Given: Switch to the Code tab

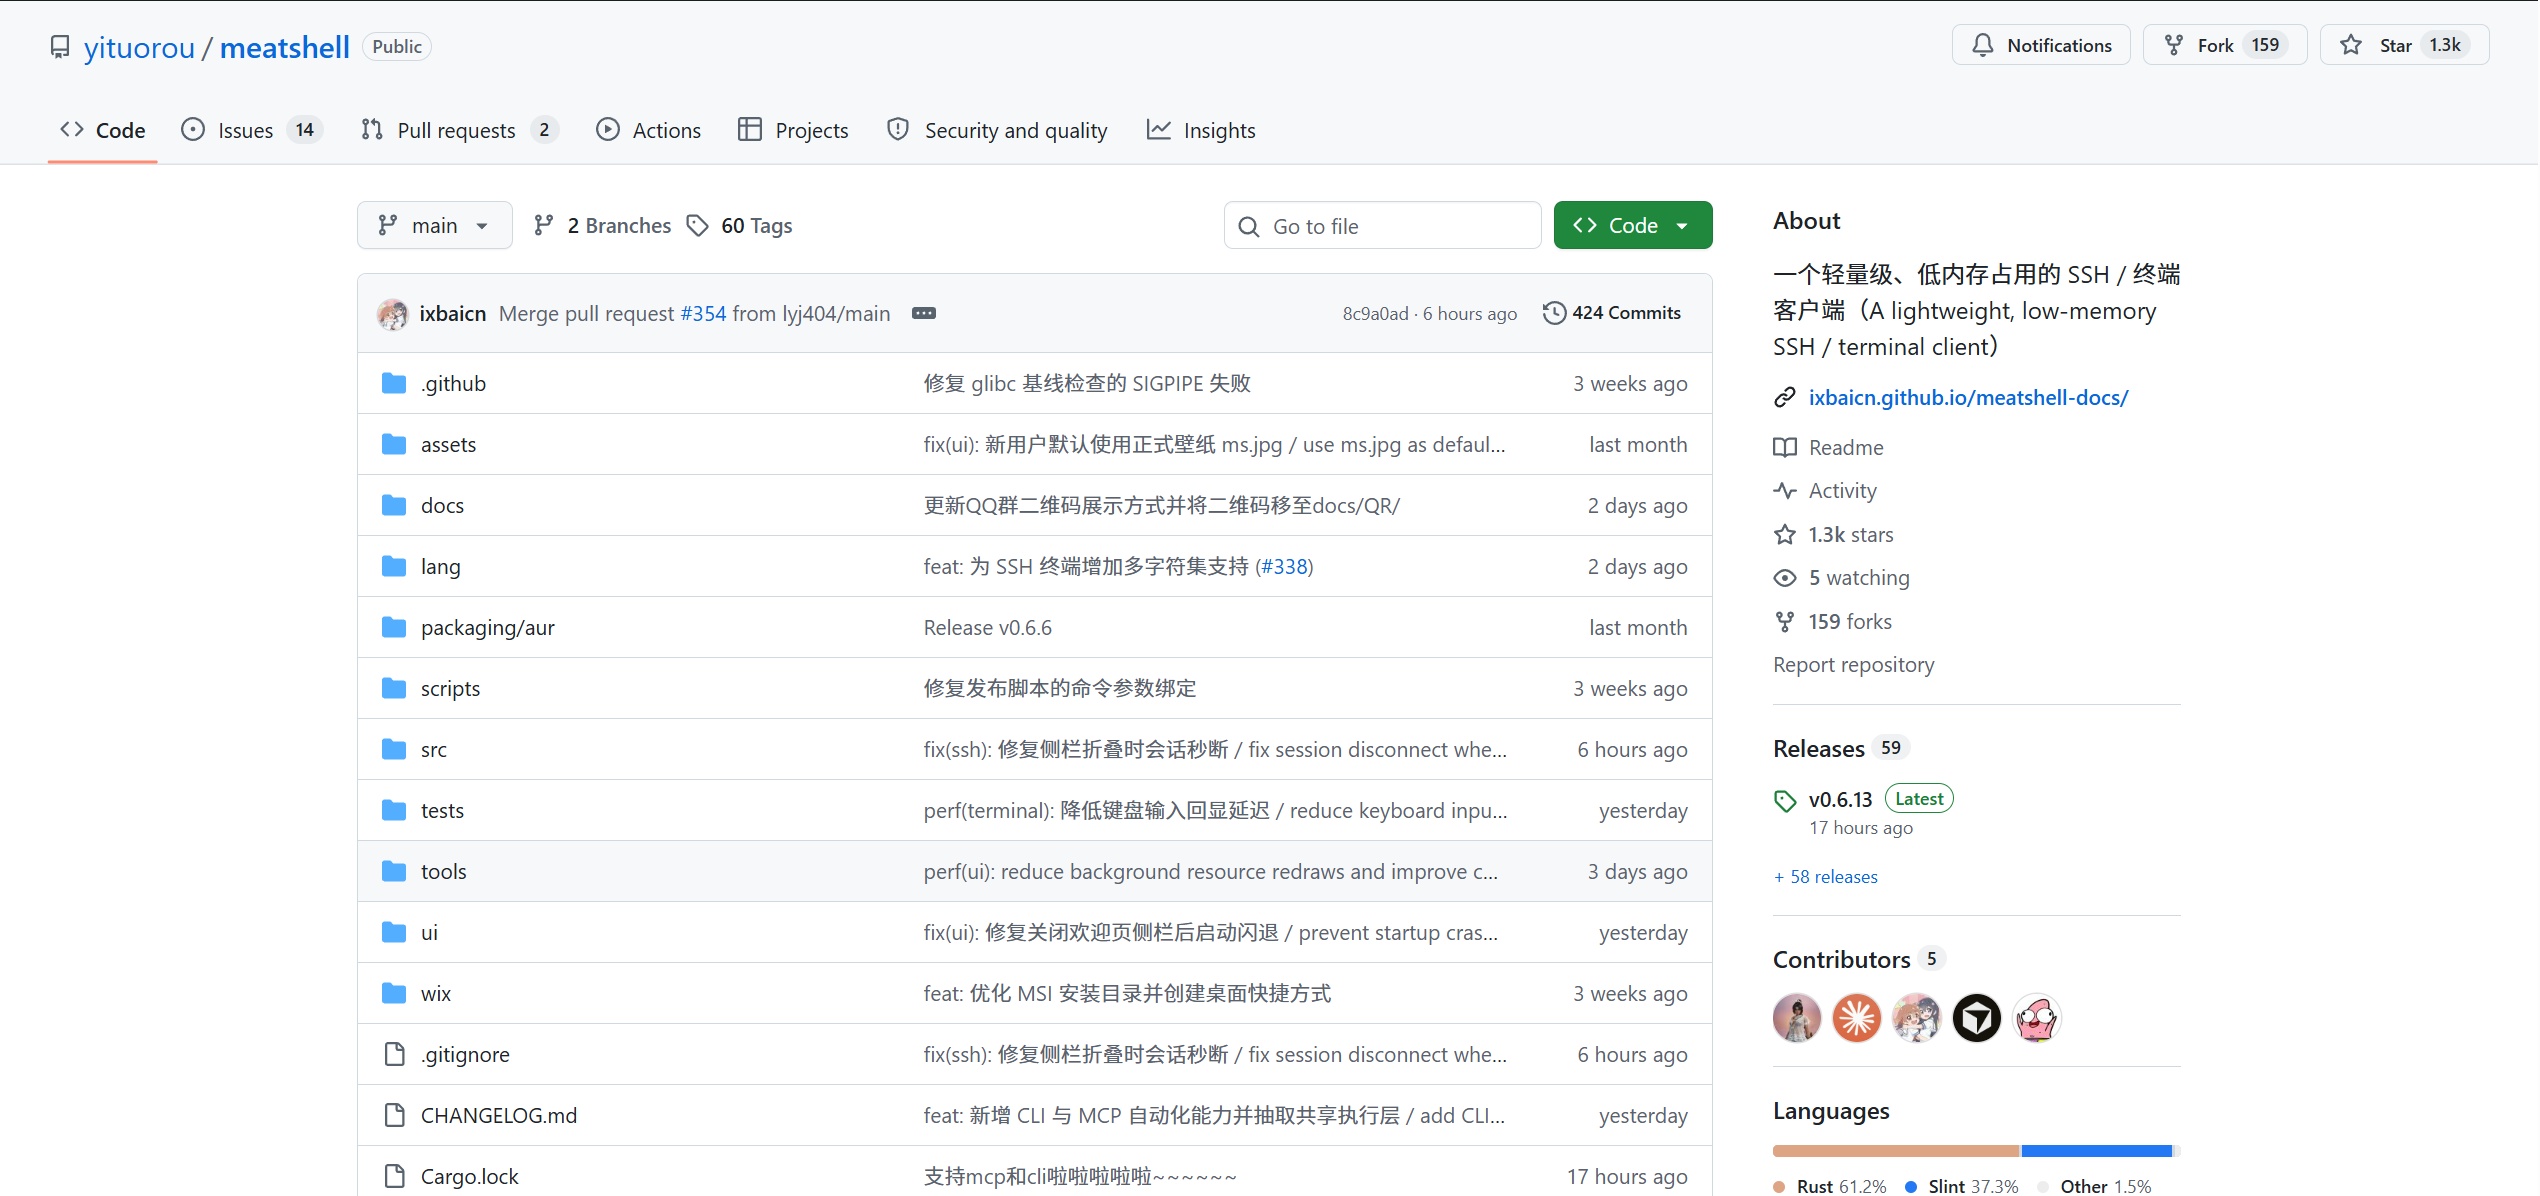Looking at the screenshot, I should coord(103,130).
